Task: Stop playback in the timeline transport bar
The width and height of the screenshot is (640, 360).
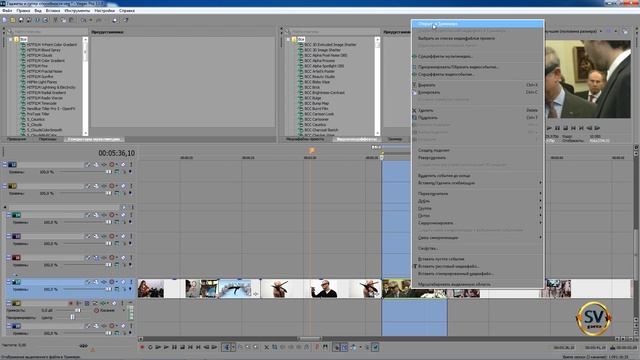Action: [182, 347]
